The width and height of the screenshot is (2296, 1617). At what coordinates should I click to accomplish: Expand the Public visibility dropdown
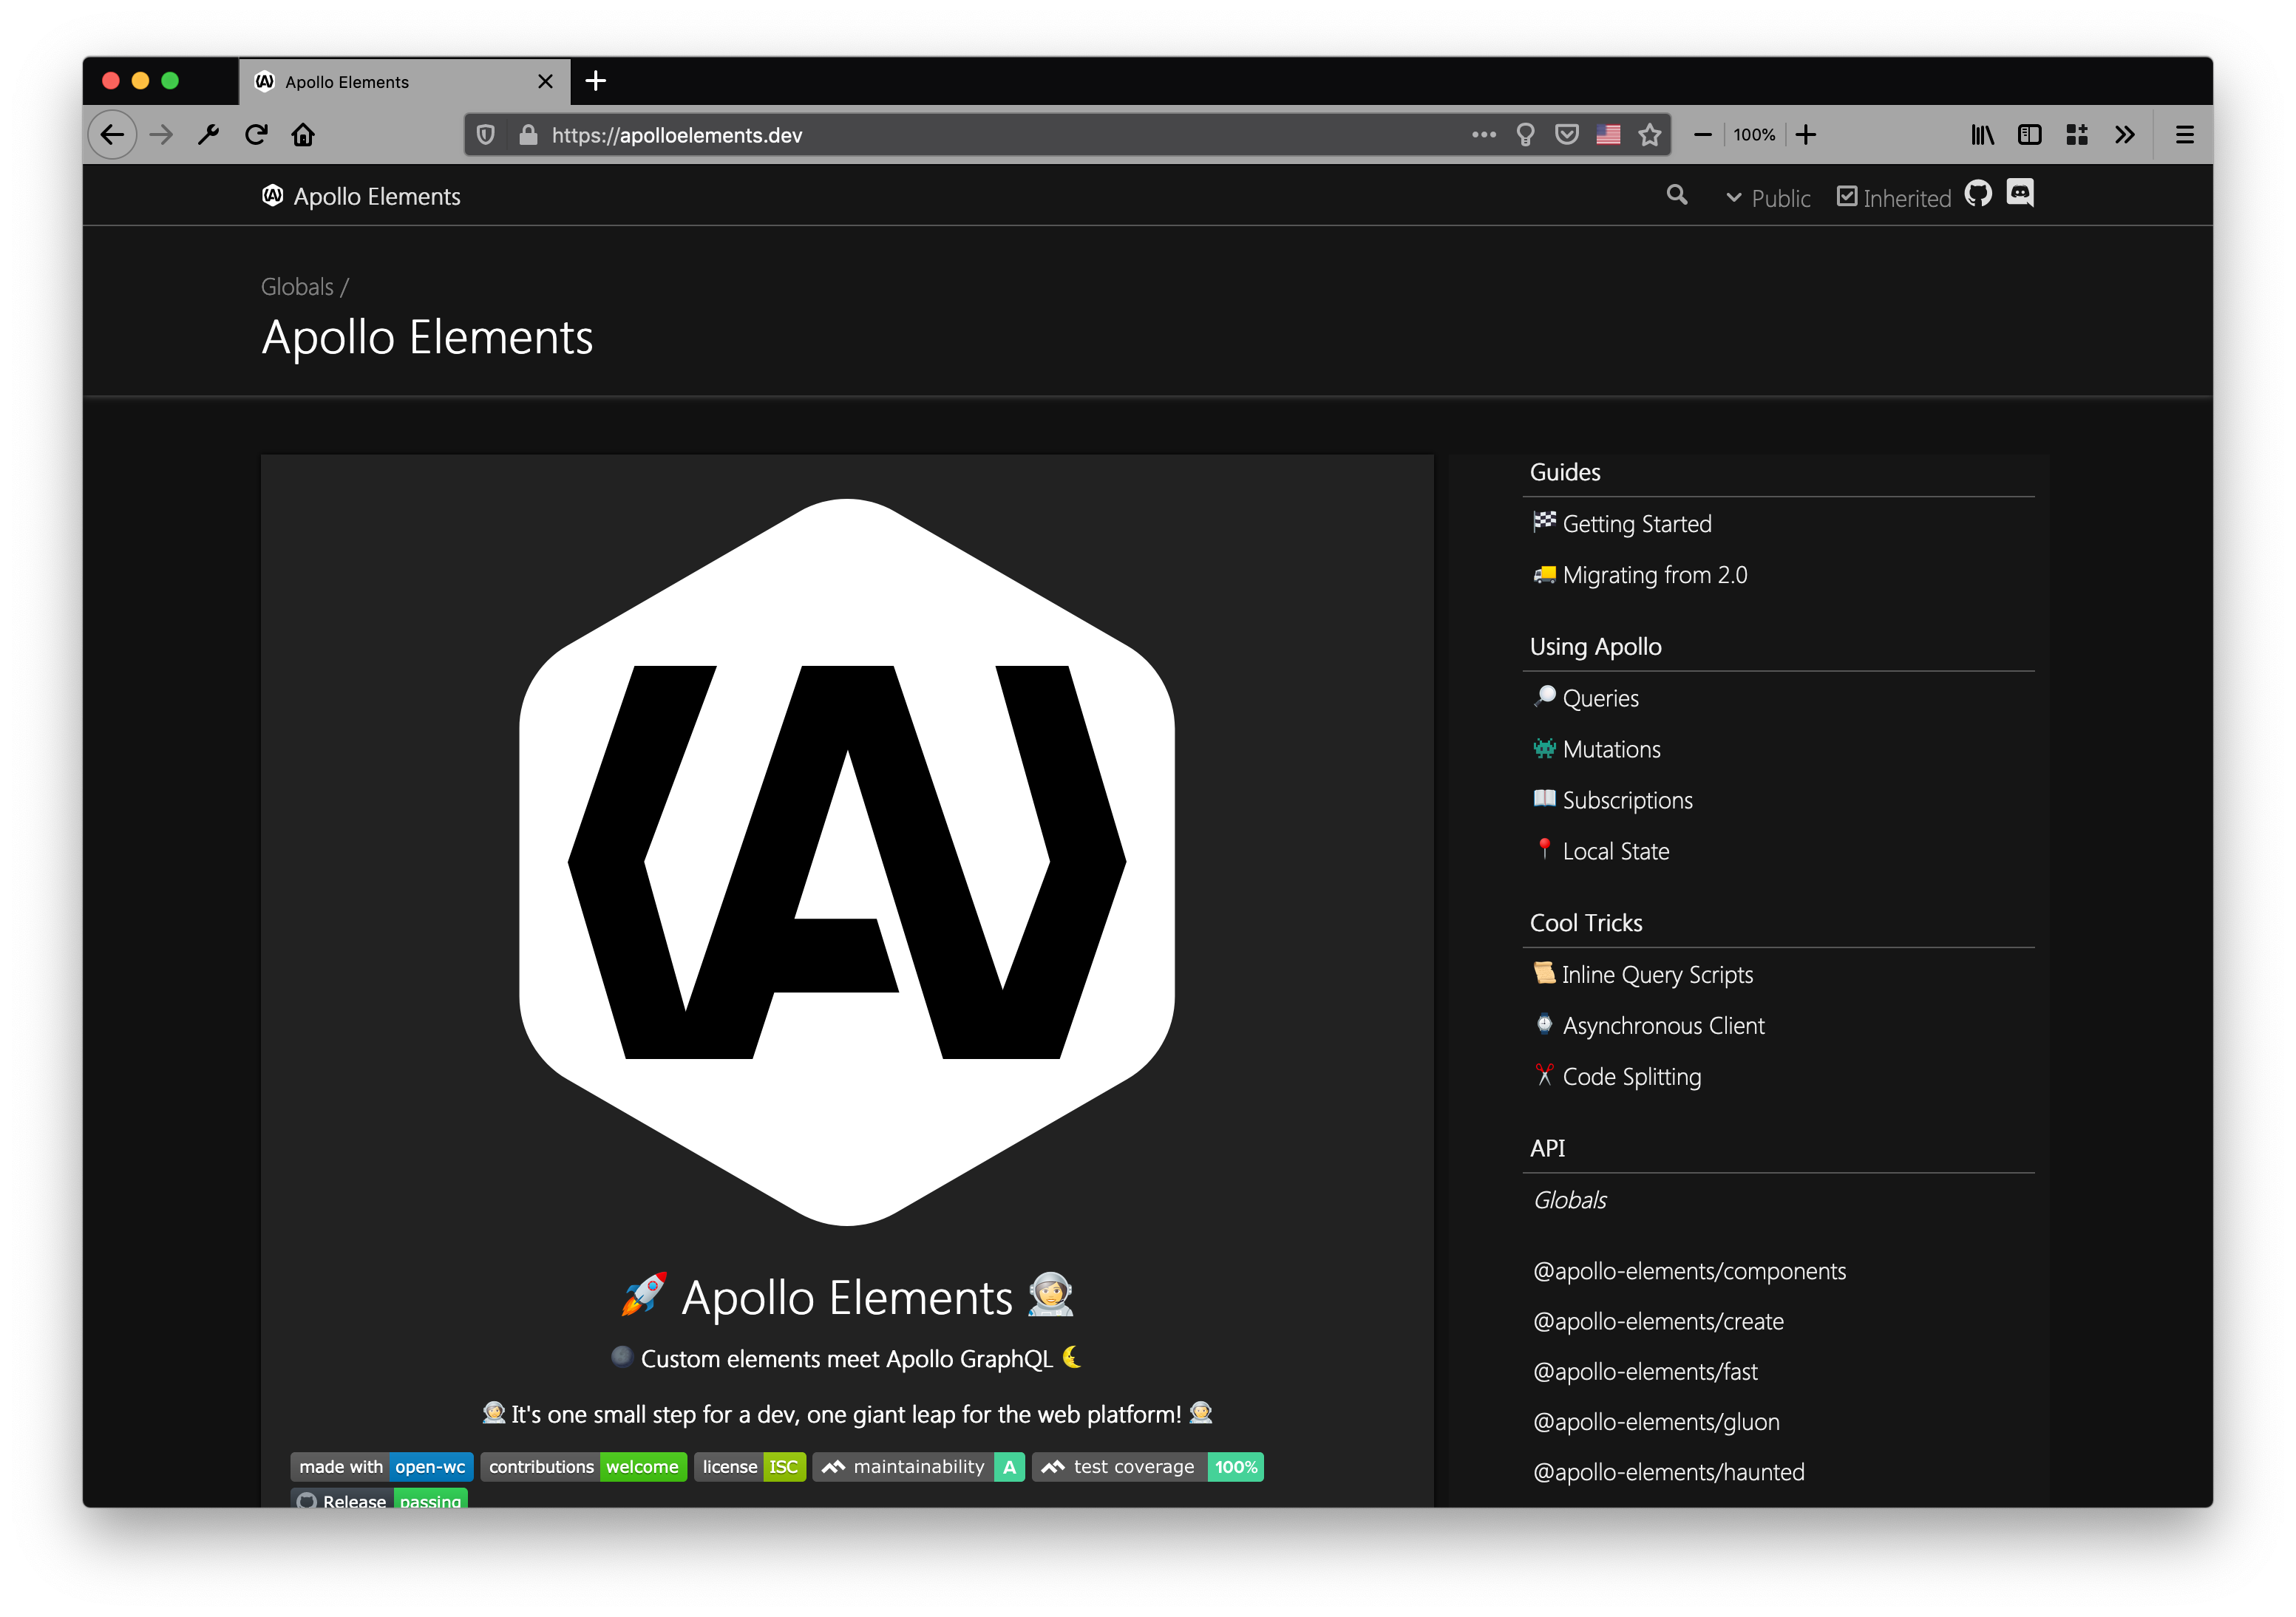point(1768,198)
